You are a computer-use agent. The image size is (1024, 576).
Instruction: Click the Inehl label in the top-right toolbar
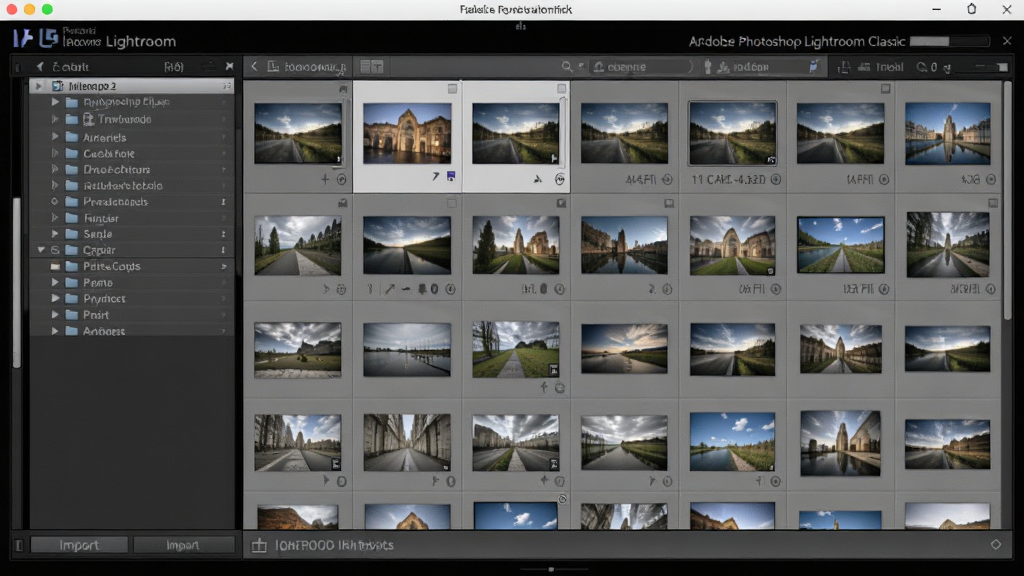pyautogui.click(x=889, y=67)
